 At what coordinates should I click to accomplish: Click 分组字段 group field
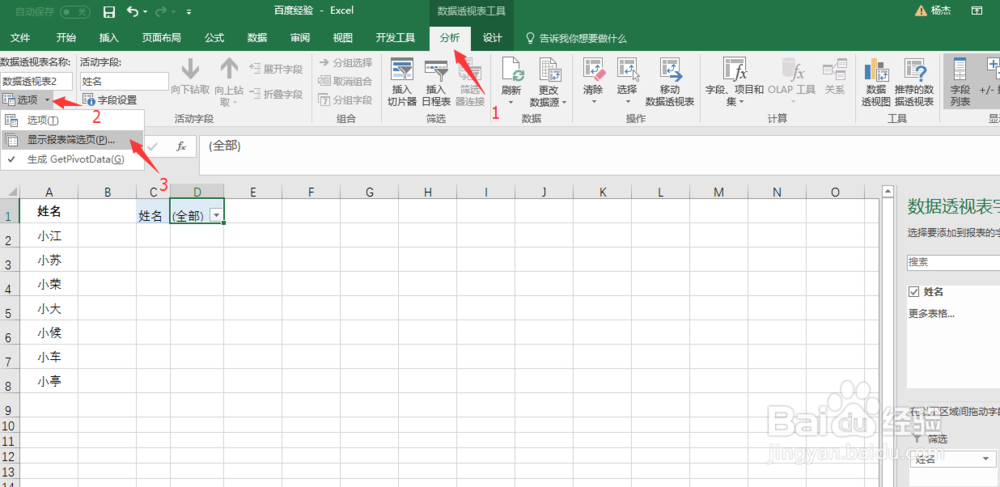[345, 100]
